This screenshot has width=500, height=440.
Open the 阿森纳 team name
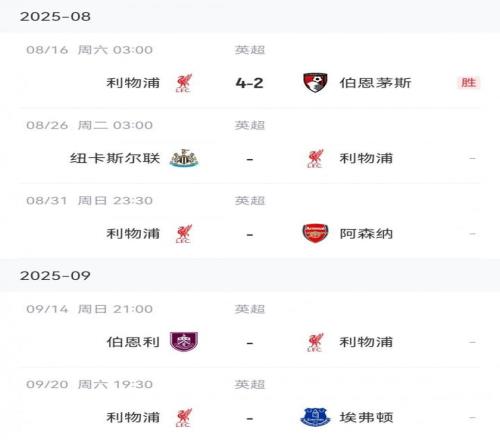[366, 233]
